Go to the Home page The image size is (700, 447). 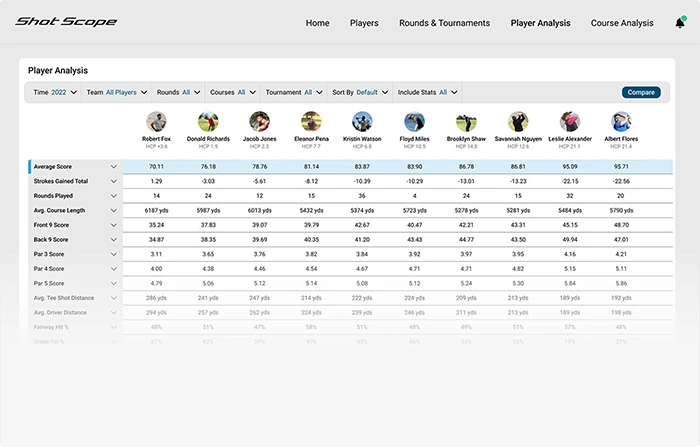pyautogui.click(x=317, y=23)
